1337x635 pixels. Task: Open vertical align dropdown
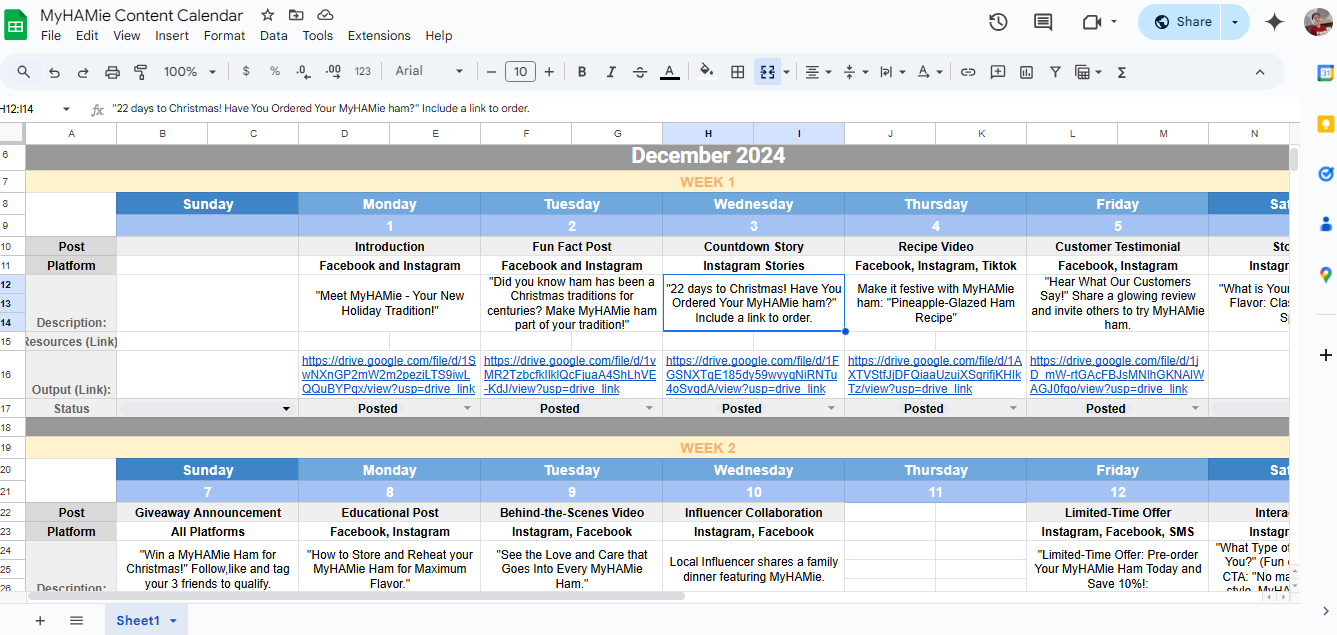pyautogui.click(x=854, y=72)
